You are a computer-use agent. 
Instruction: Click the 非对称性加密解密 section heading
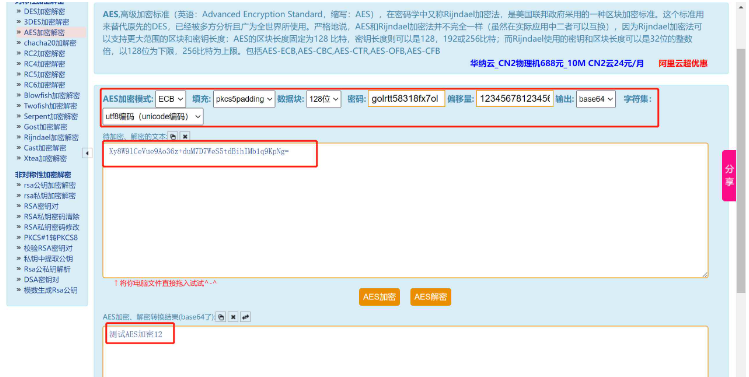coord(43,175)
